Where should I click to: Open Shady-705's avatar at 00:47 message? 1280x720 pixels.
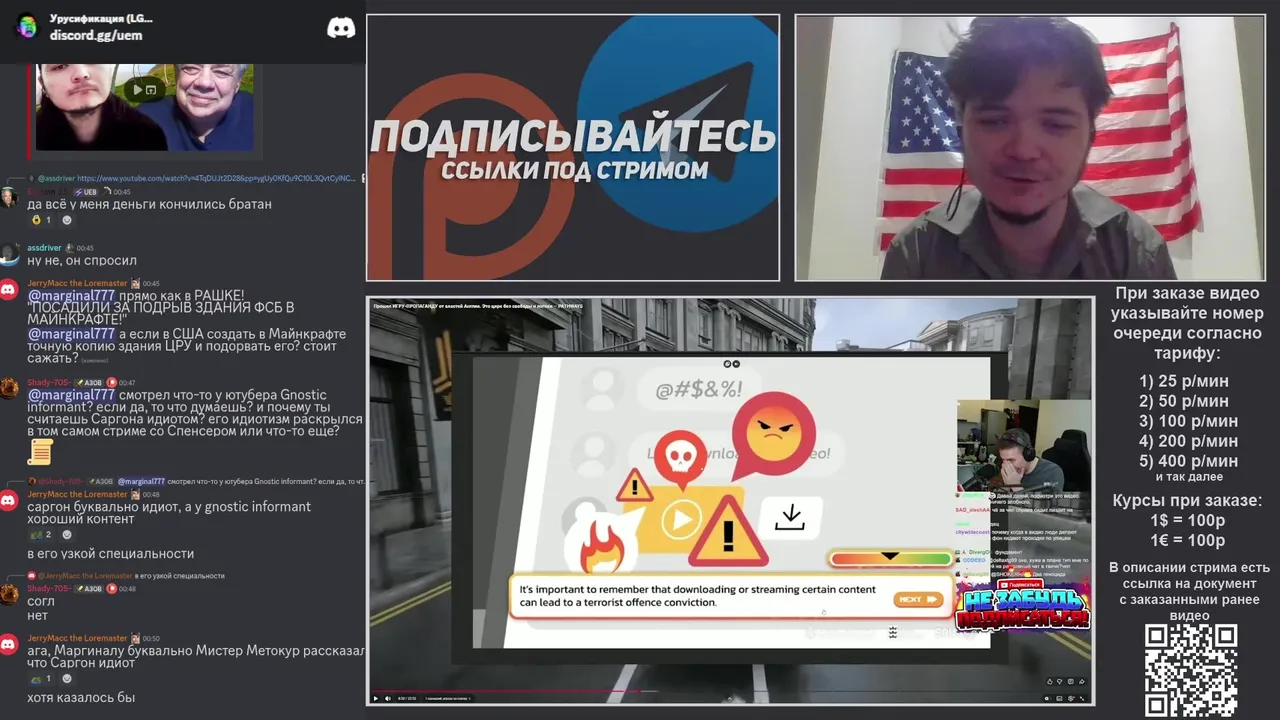coord(9,389)
